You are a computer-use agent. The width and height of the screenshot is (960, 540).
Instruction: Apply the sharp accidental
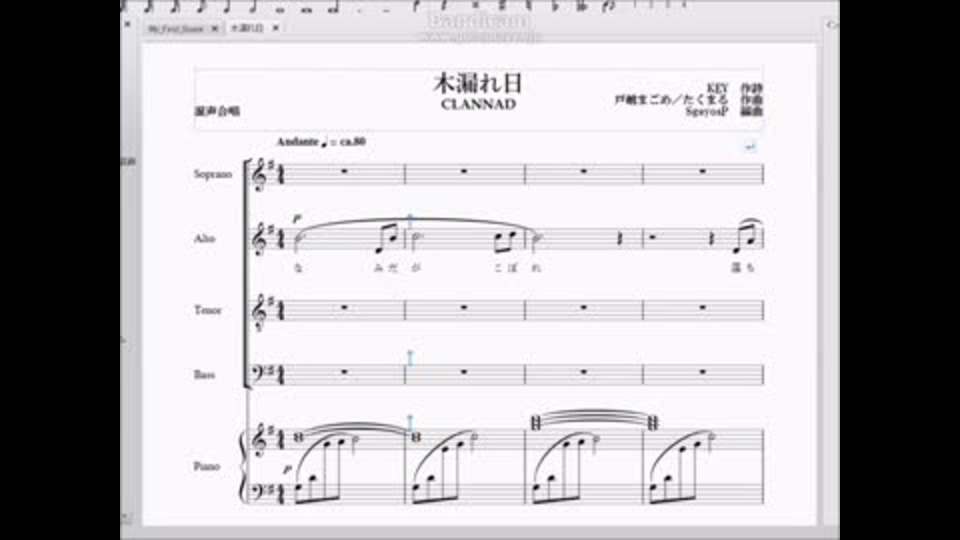tap(503, 7)
